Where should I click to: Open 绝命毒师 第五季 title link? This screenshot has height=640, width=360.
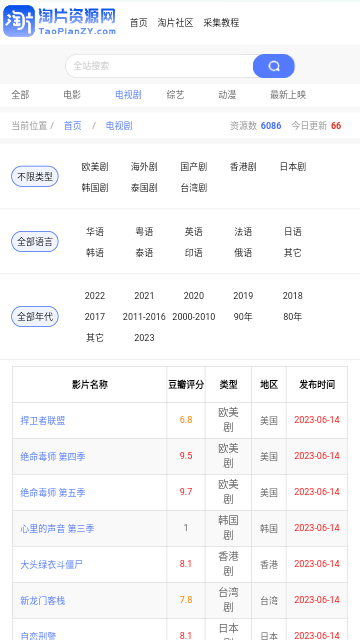point(53,493)
